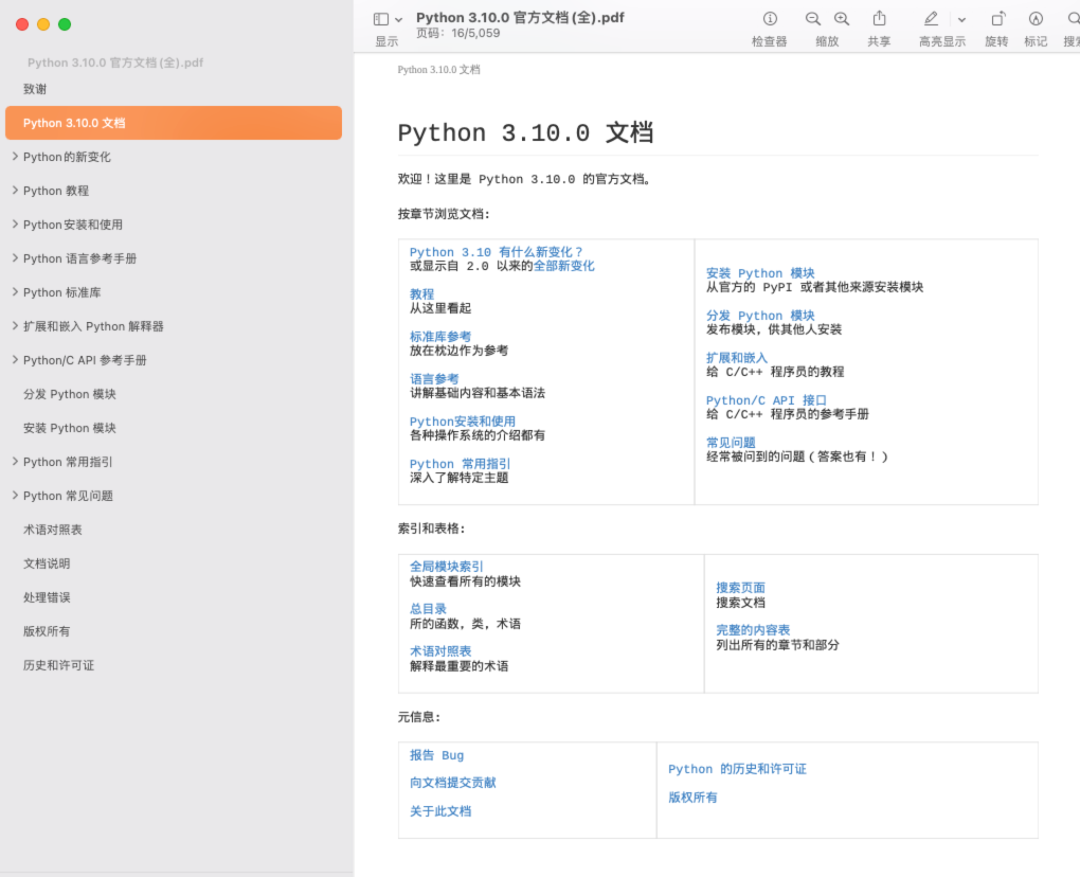Expand Python 常见问题 in sidebar
The image size is (1080, 877).
click(15, 495)
